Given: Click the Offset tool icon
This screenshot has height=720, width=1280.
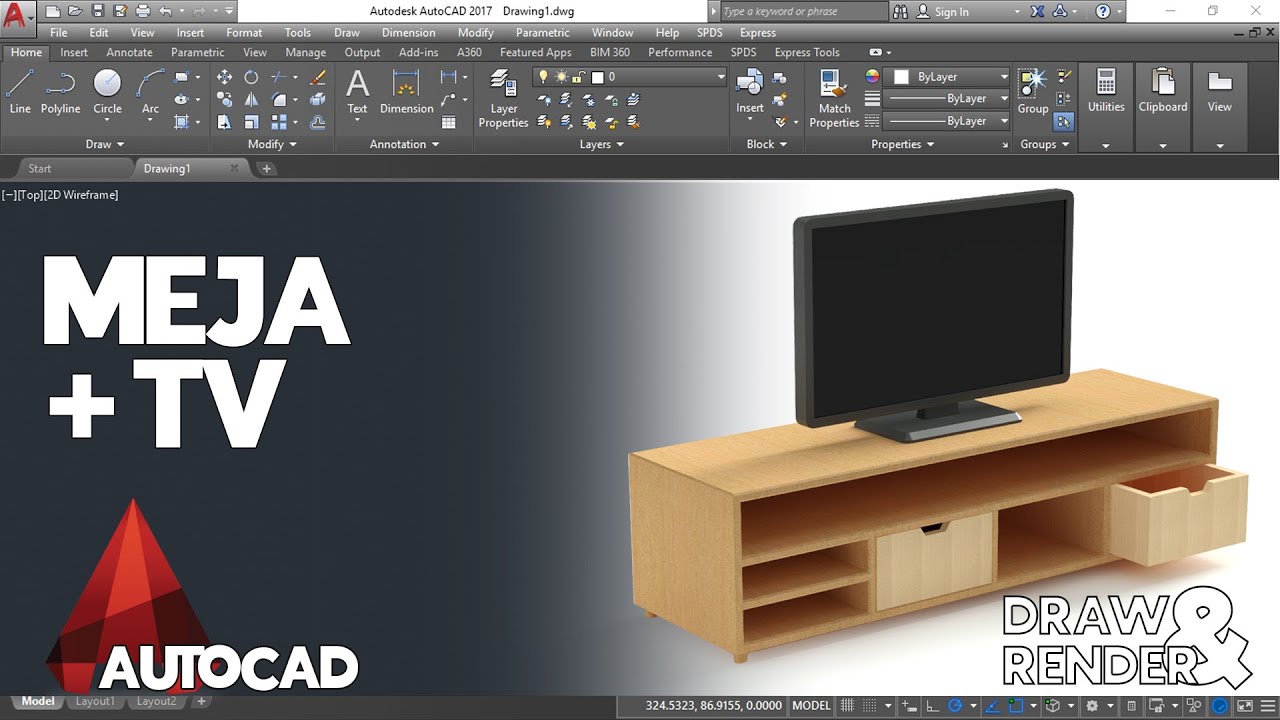Looking at the screenshot, I should click(x=318, y=122).
